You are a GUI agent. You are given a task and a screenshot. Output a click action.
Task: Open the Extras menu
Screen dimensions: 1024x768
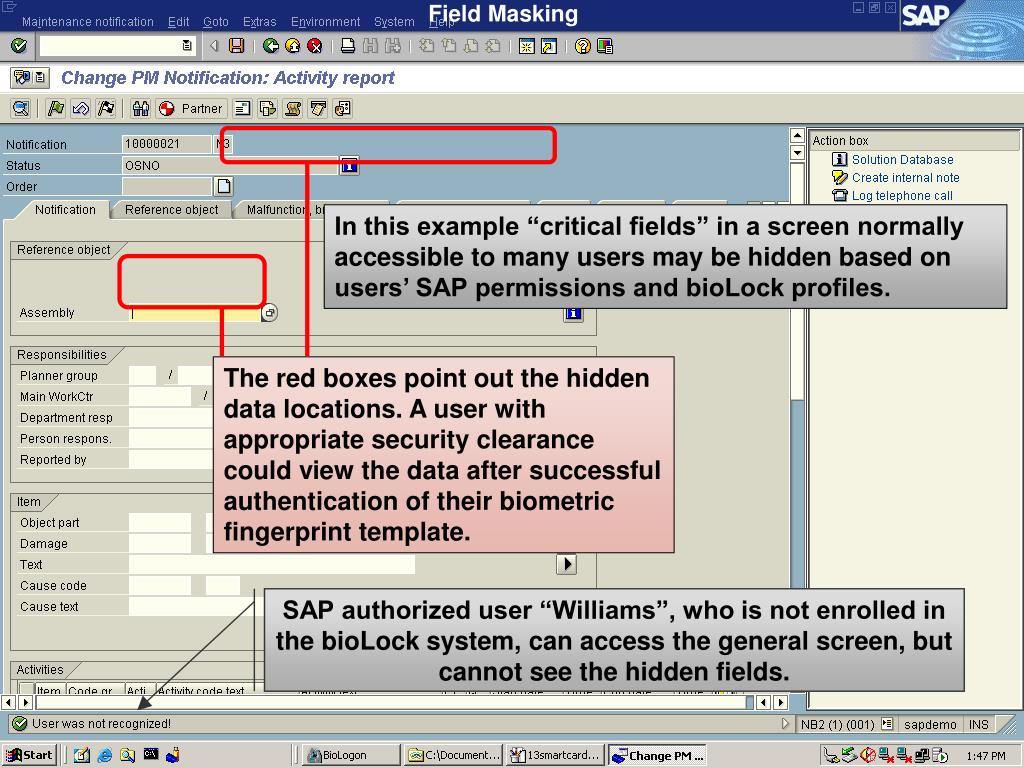259,22
